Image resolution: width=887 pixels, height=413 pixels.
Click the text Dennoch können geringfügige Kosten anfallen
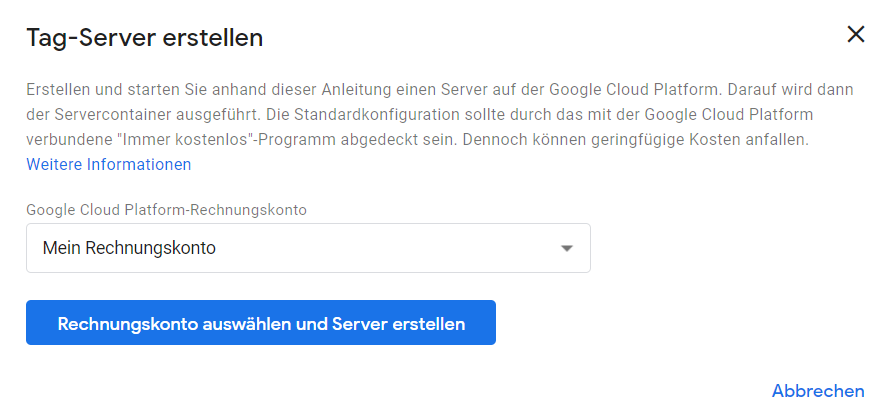tap(635, 140)
